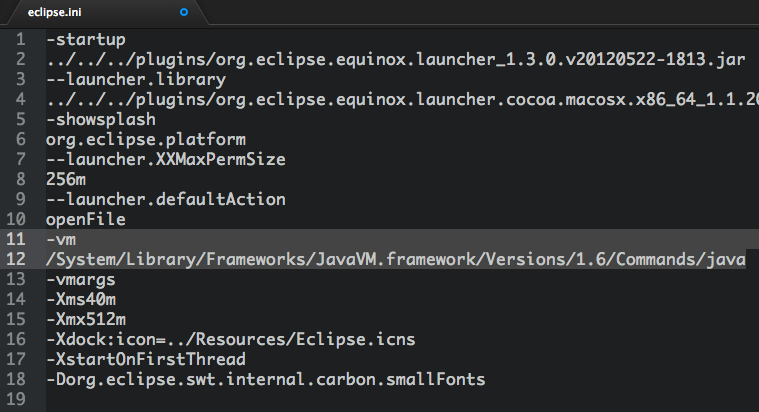
Task: Click the JavaVM.framework path line
Action: [x=395, y=259]
